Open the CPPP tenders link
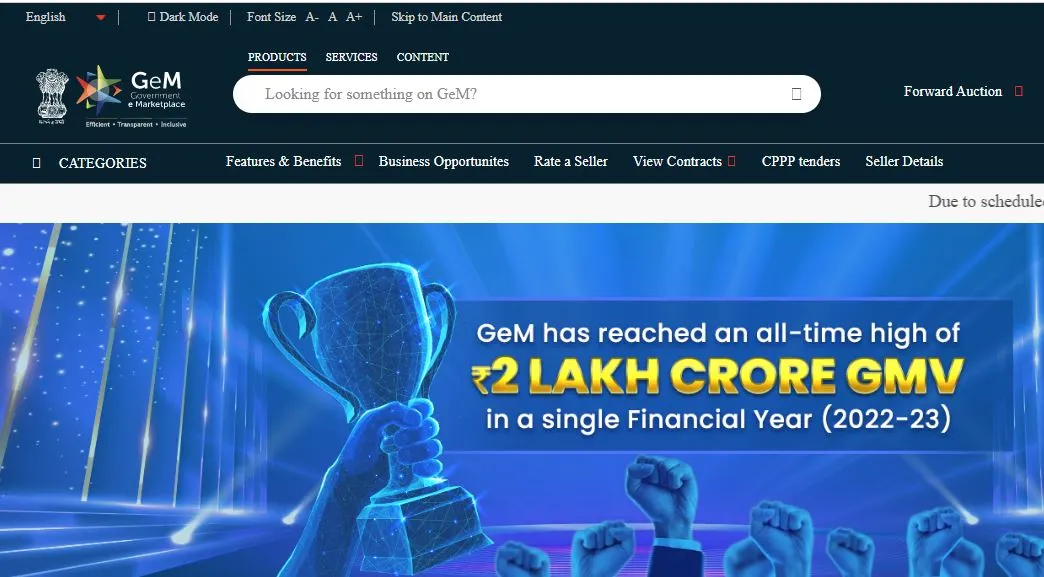1044x577 pixels. pos(801,161)
